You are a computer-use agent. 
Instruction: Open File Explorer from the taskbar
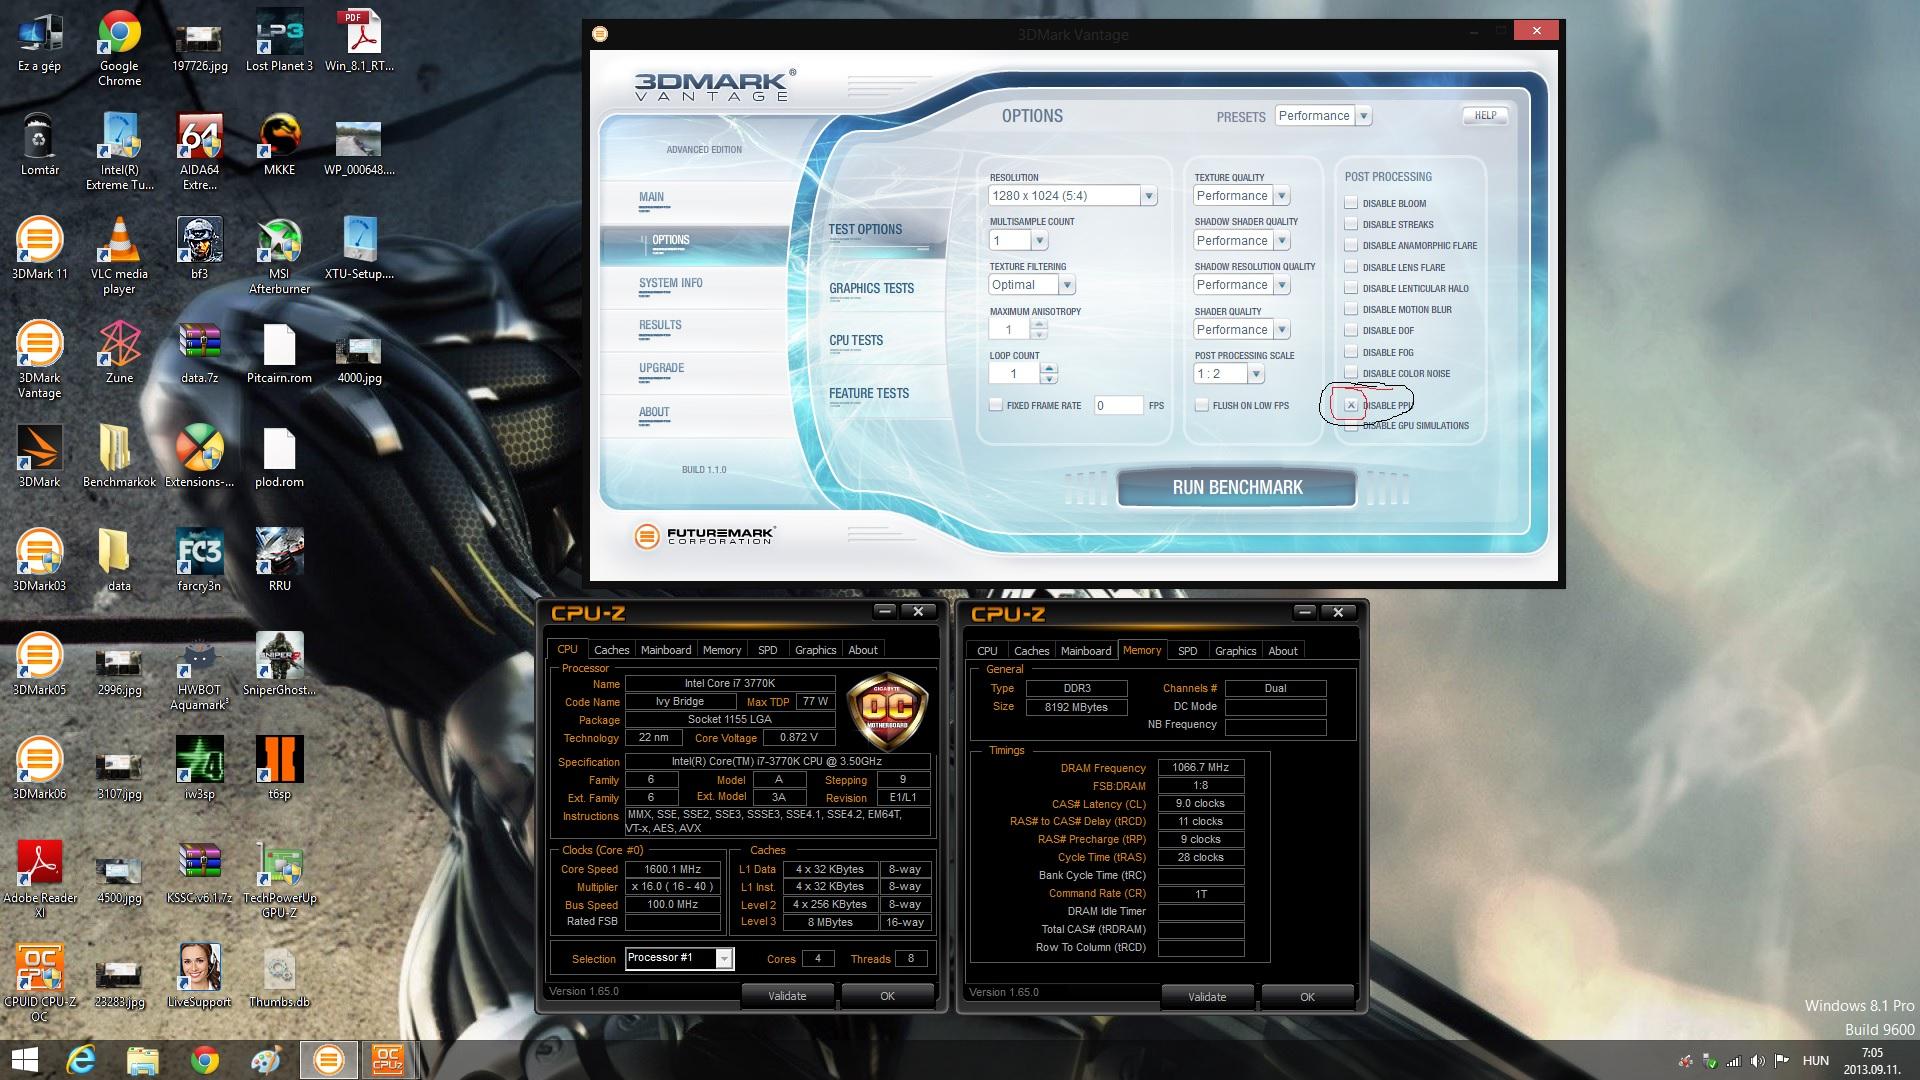coord(143,1060)
